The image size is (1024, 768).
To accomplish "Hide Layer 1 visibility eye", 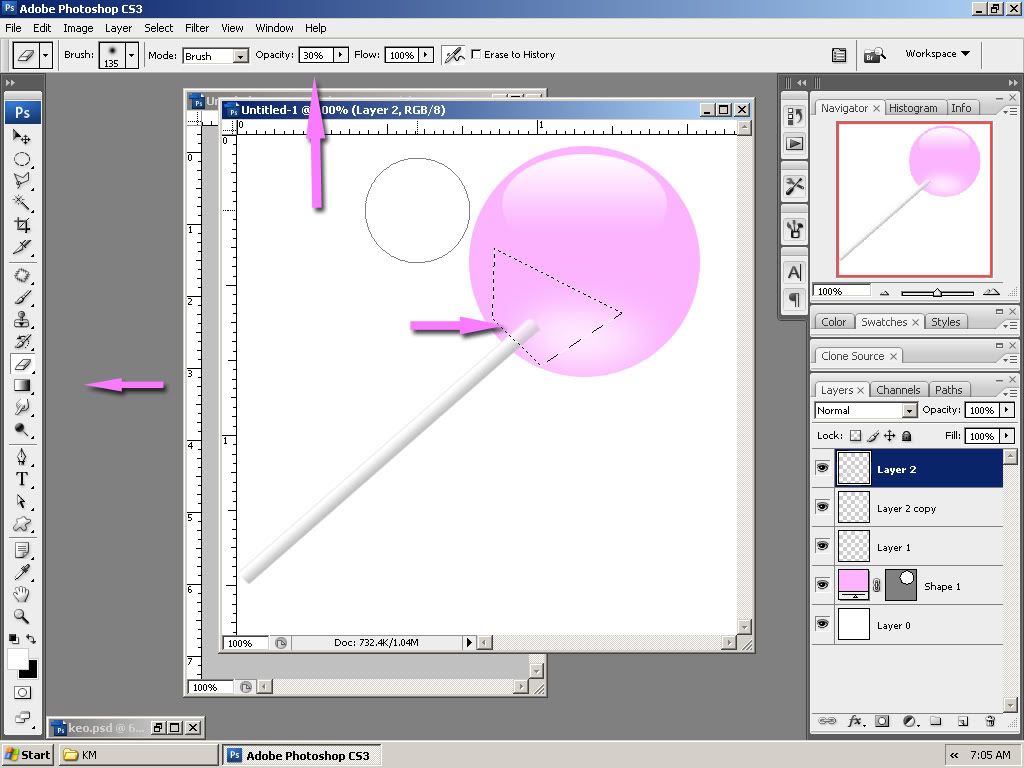I will point(823,546).
